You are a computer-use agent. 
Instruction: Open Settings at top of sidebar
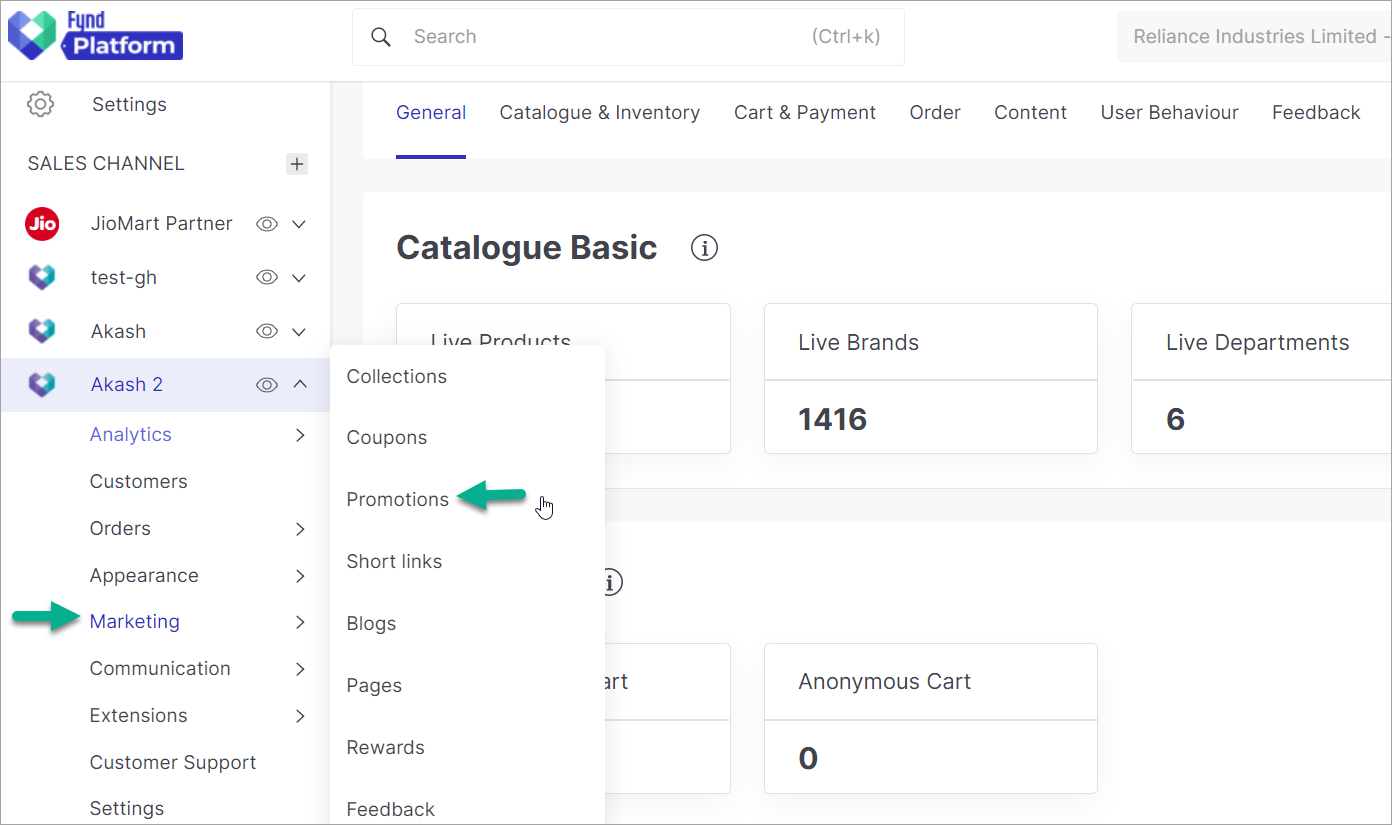coord(129,104)
